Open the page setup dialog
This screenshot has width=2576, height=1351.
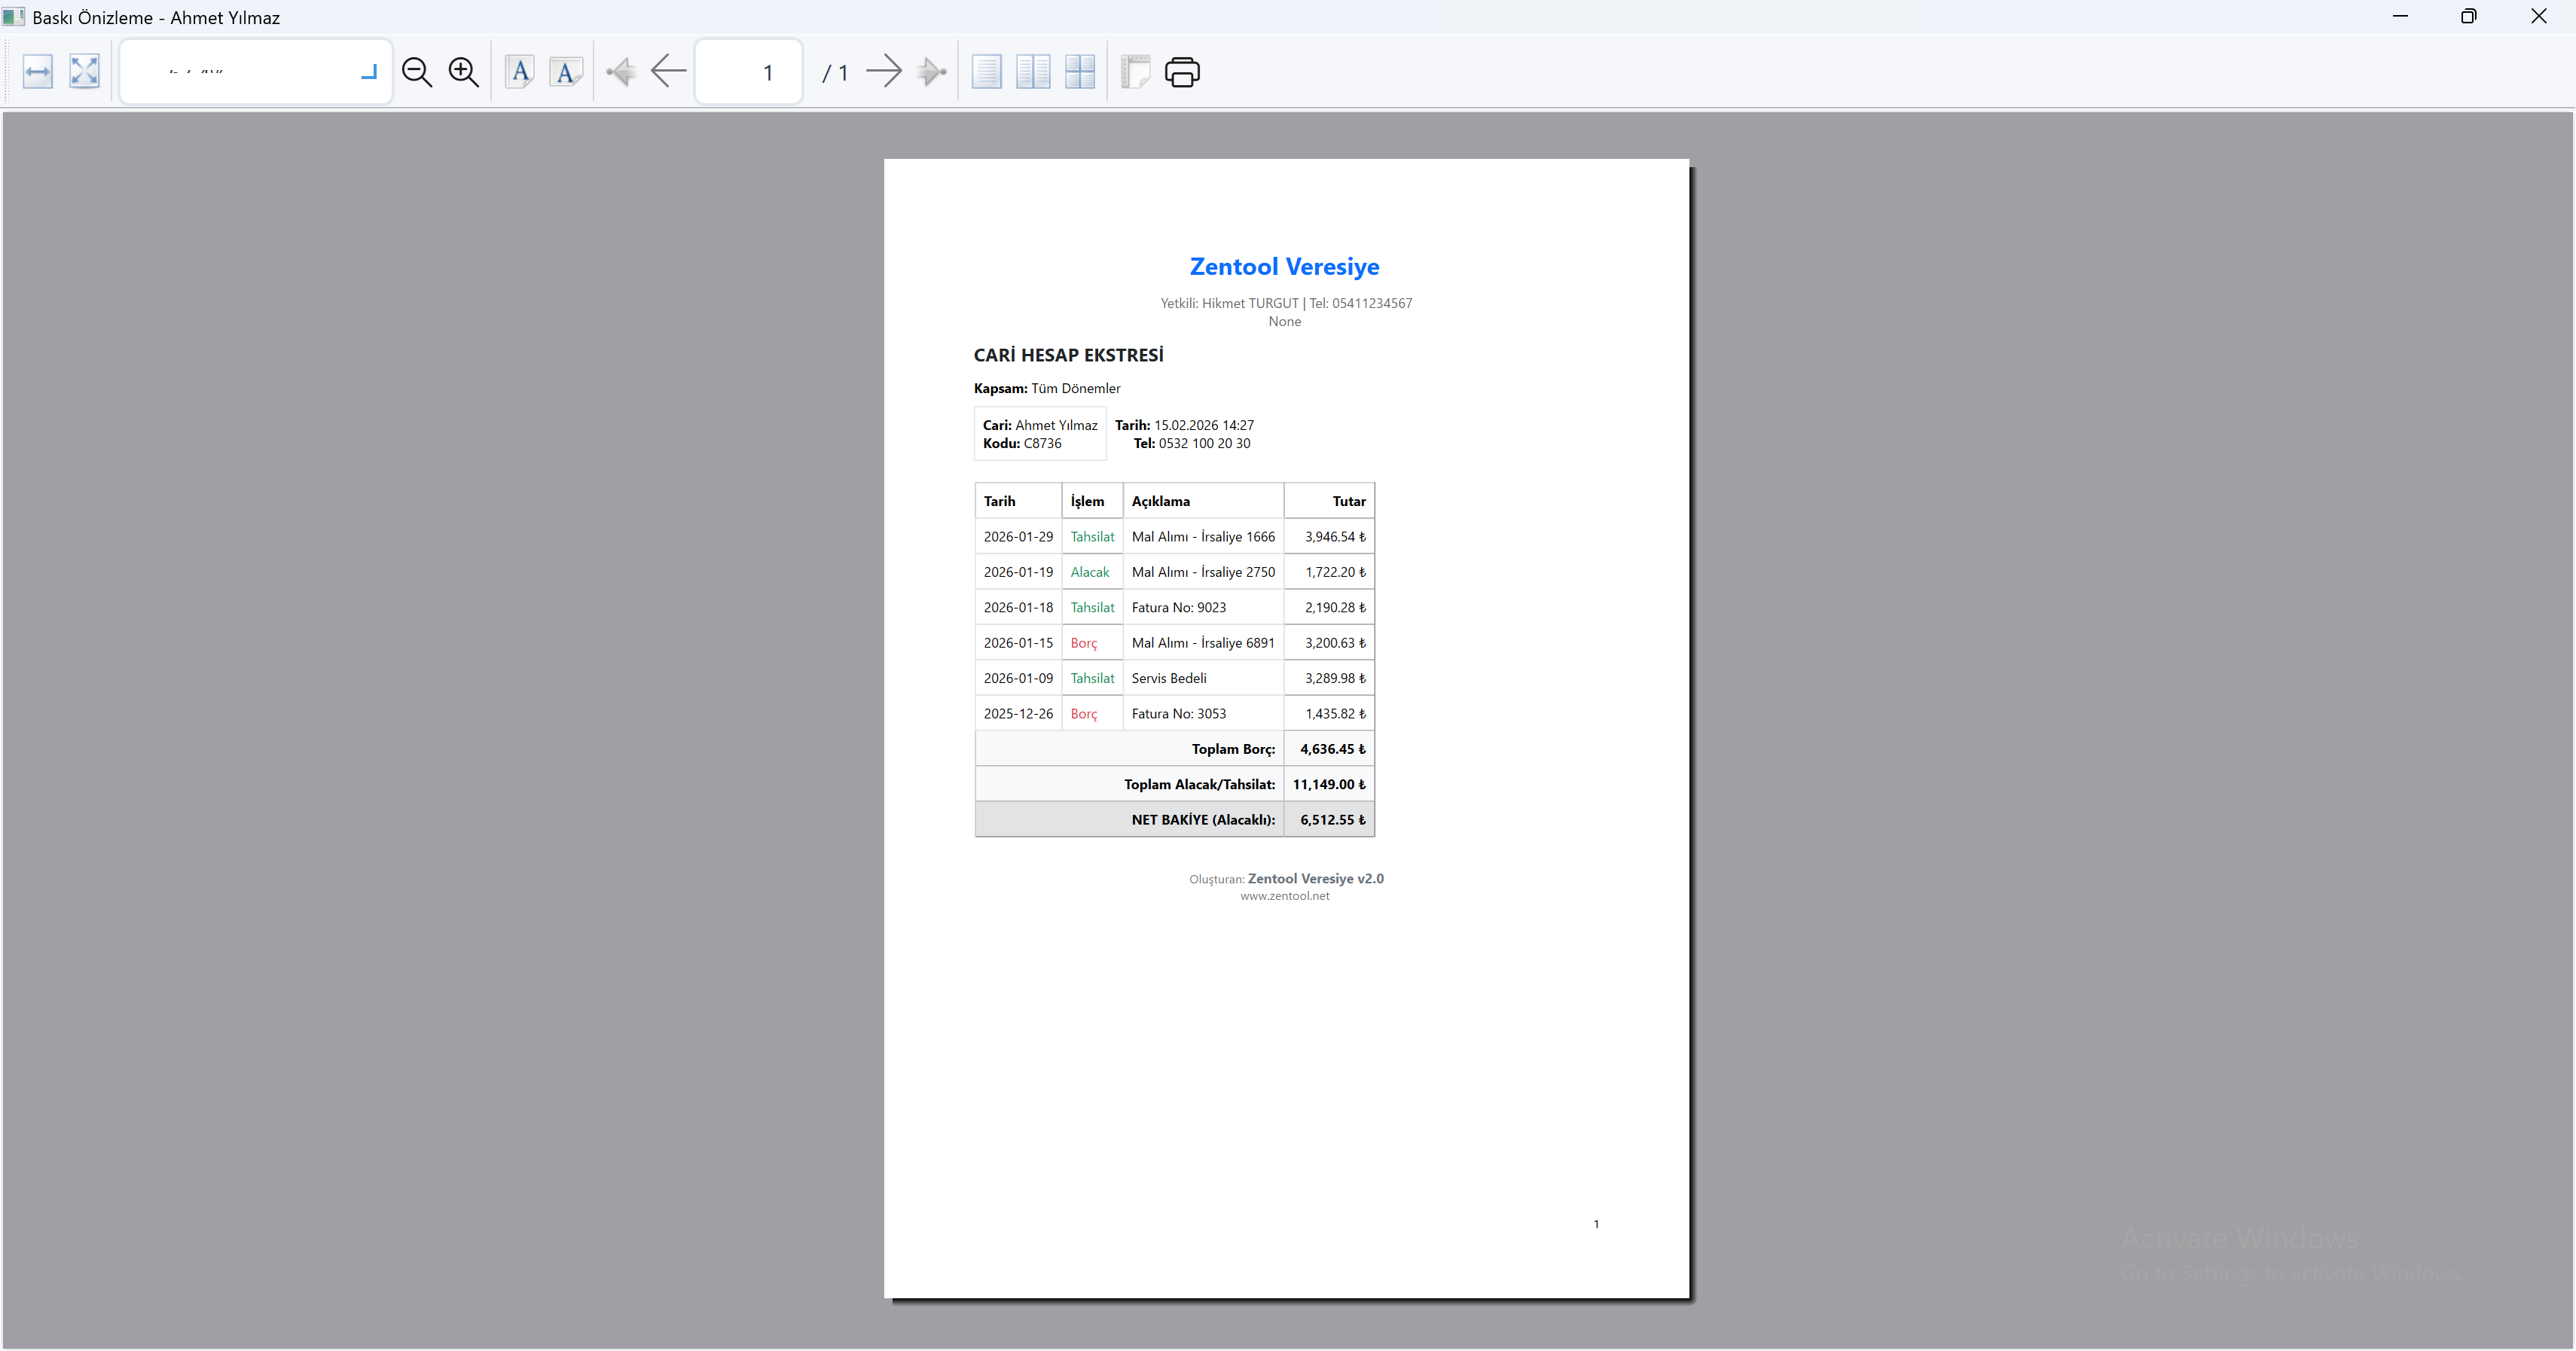(x=1135, y=72)
